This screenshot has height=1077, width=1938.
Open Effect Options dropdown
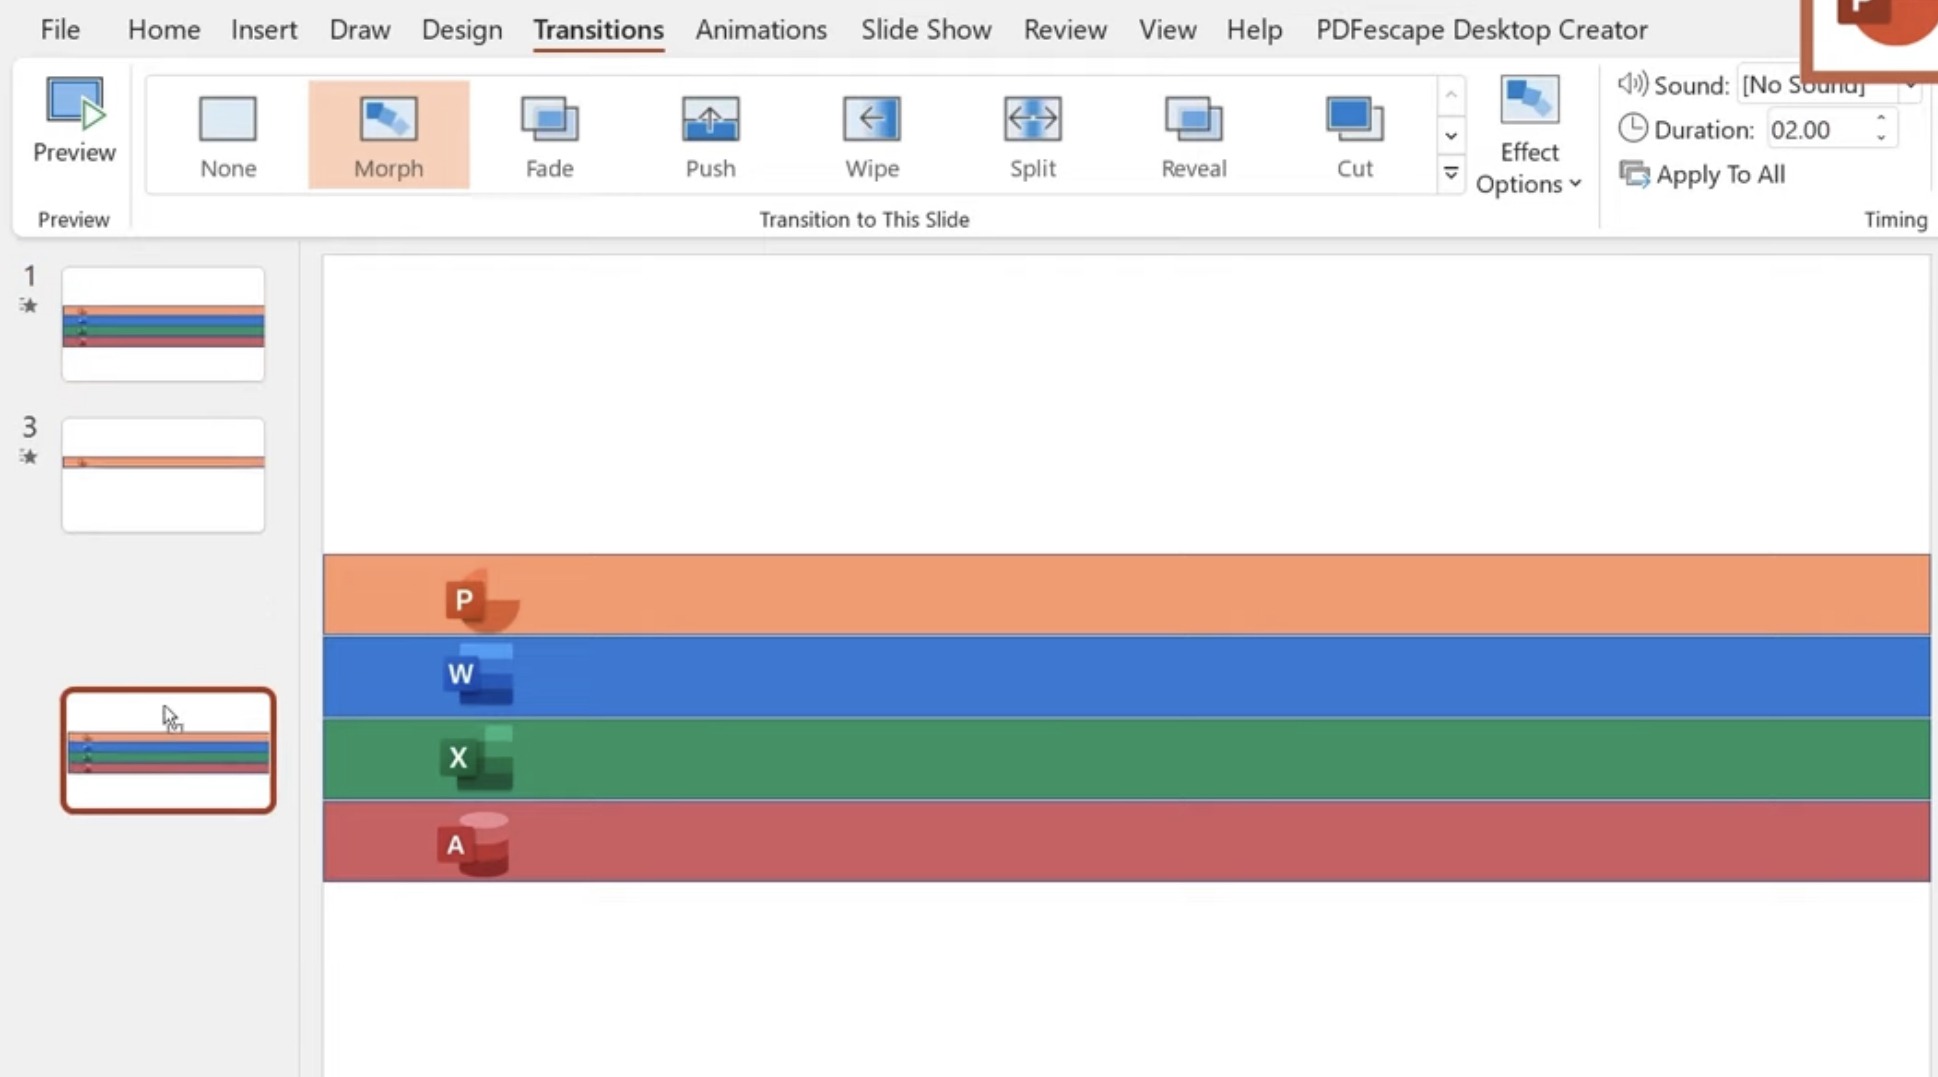(1528, 136)
